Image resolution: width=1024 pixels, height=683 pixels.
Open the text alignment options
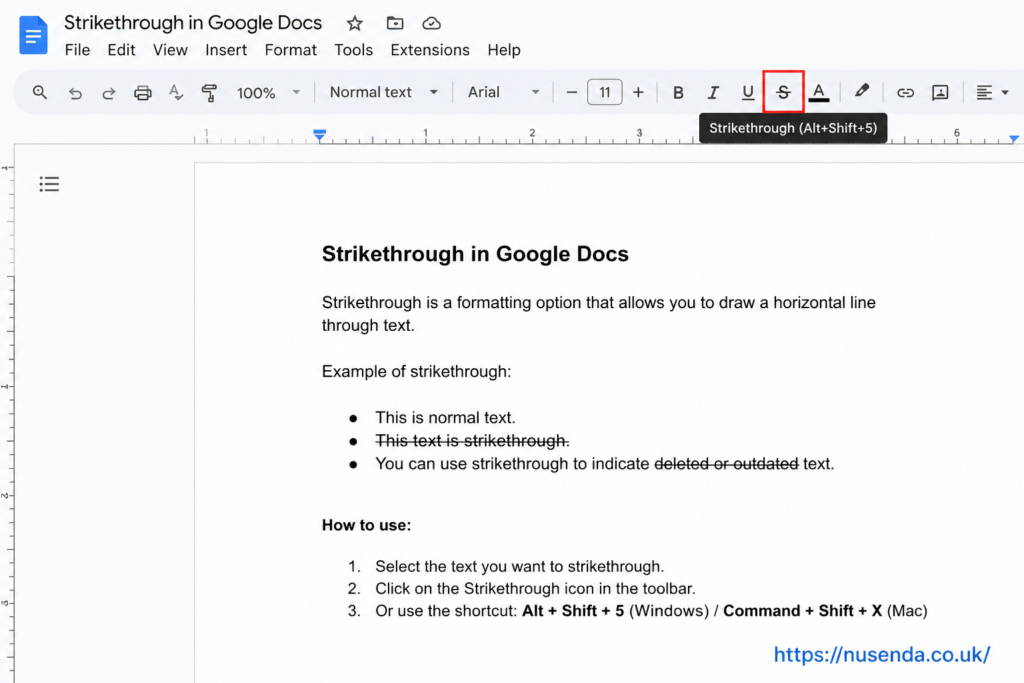pyautogui.click(x=991, y=93)
